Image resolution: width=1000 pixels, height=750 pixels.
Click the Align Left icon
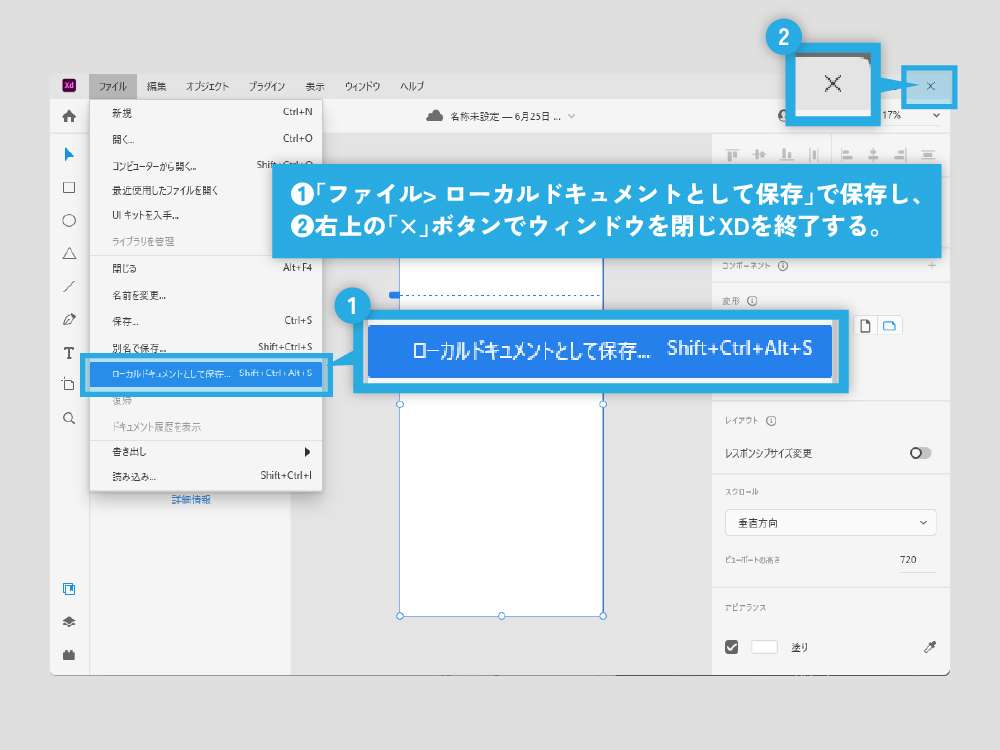846,154
